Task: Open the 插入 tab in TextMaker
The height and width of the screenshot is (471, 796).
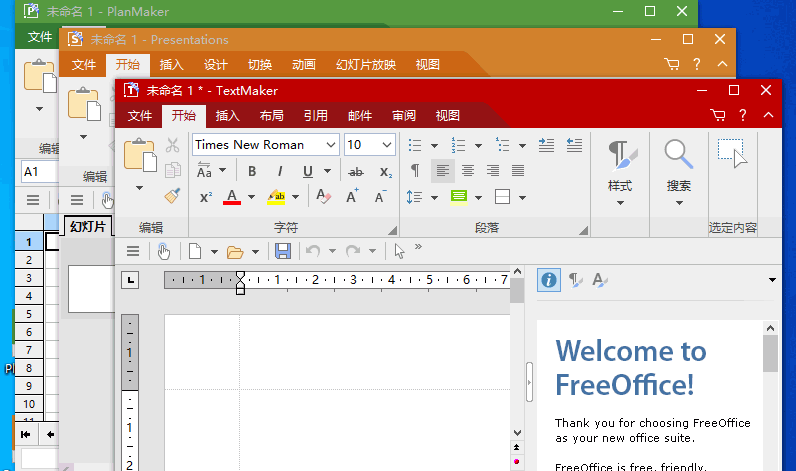Action: coord(228,116)
